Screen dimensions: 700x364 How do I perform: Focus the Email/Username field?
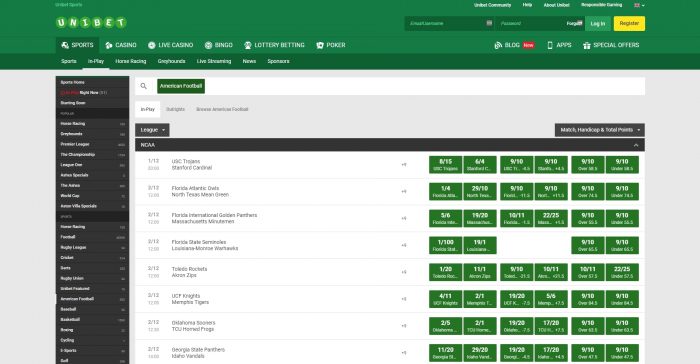coord(449,24)
